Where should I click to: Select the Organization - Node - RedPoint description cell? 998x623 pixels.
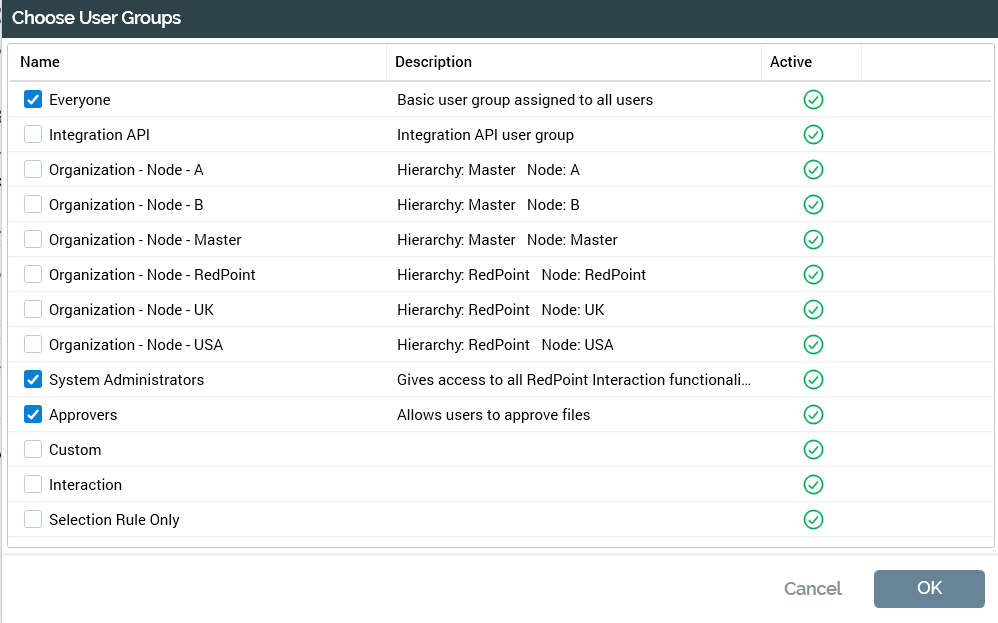pyautogui.click(x=521, y=275)
